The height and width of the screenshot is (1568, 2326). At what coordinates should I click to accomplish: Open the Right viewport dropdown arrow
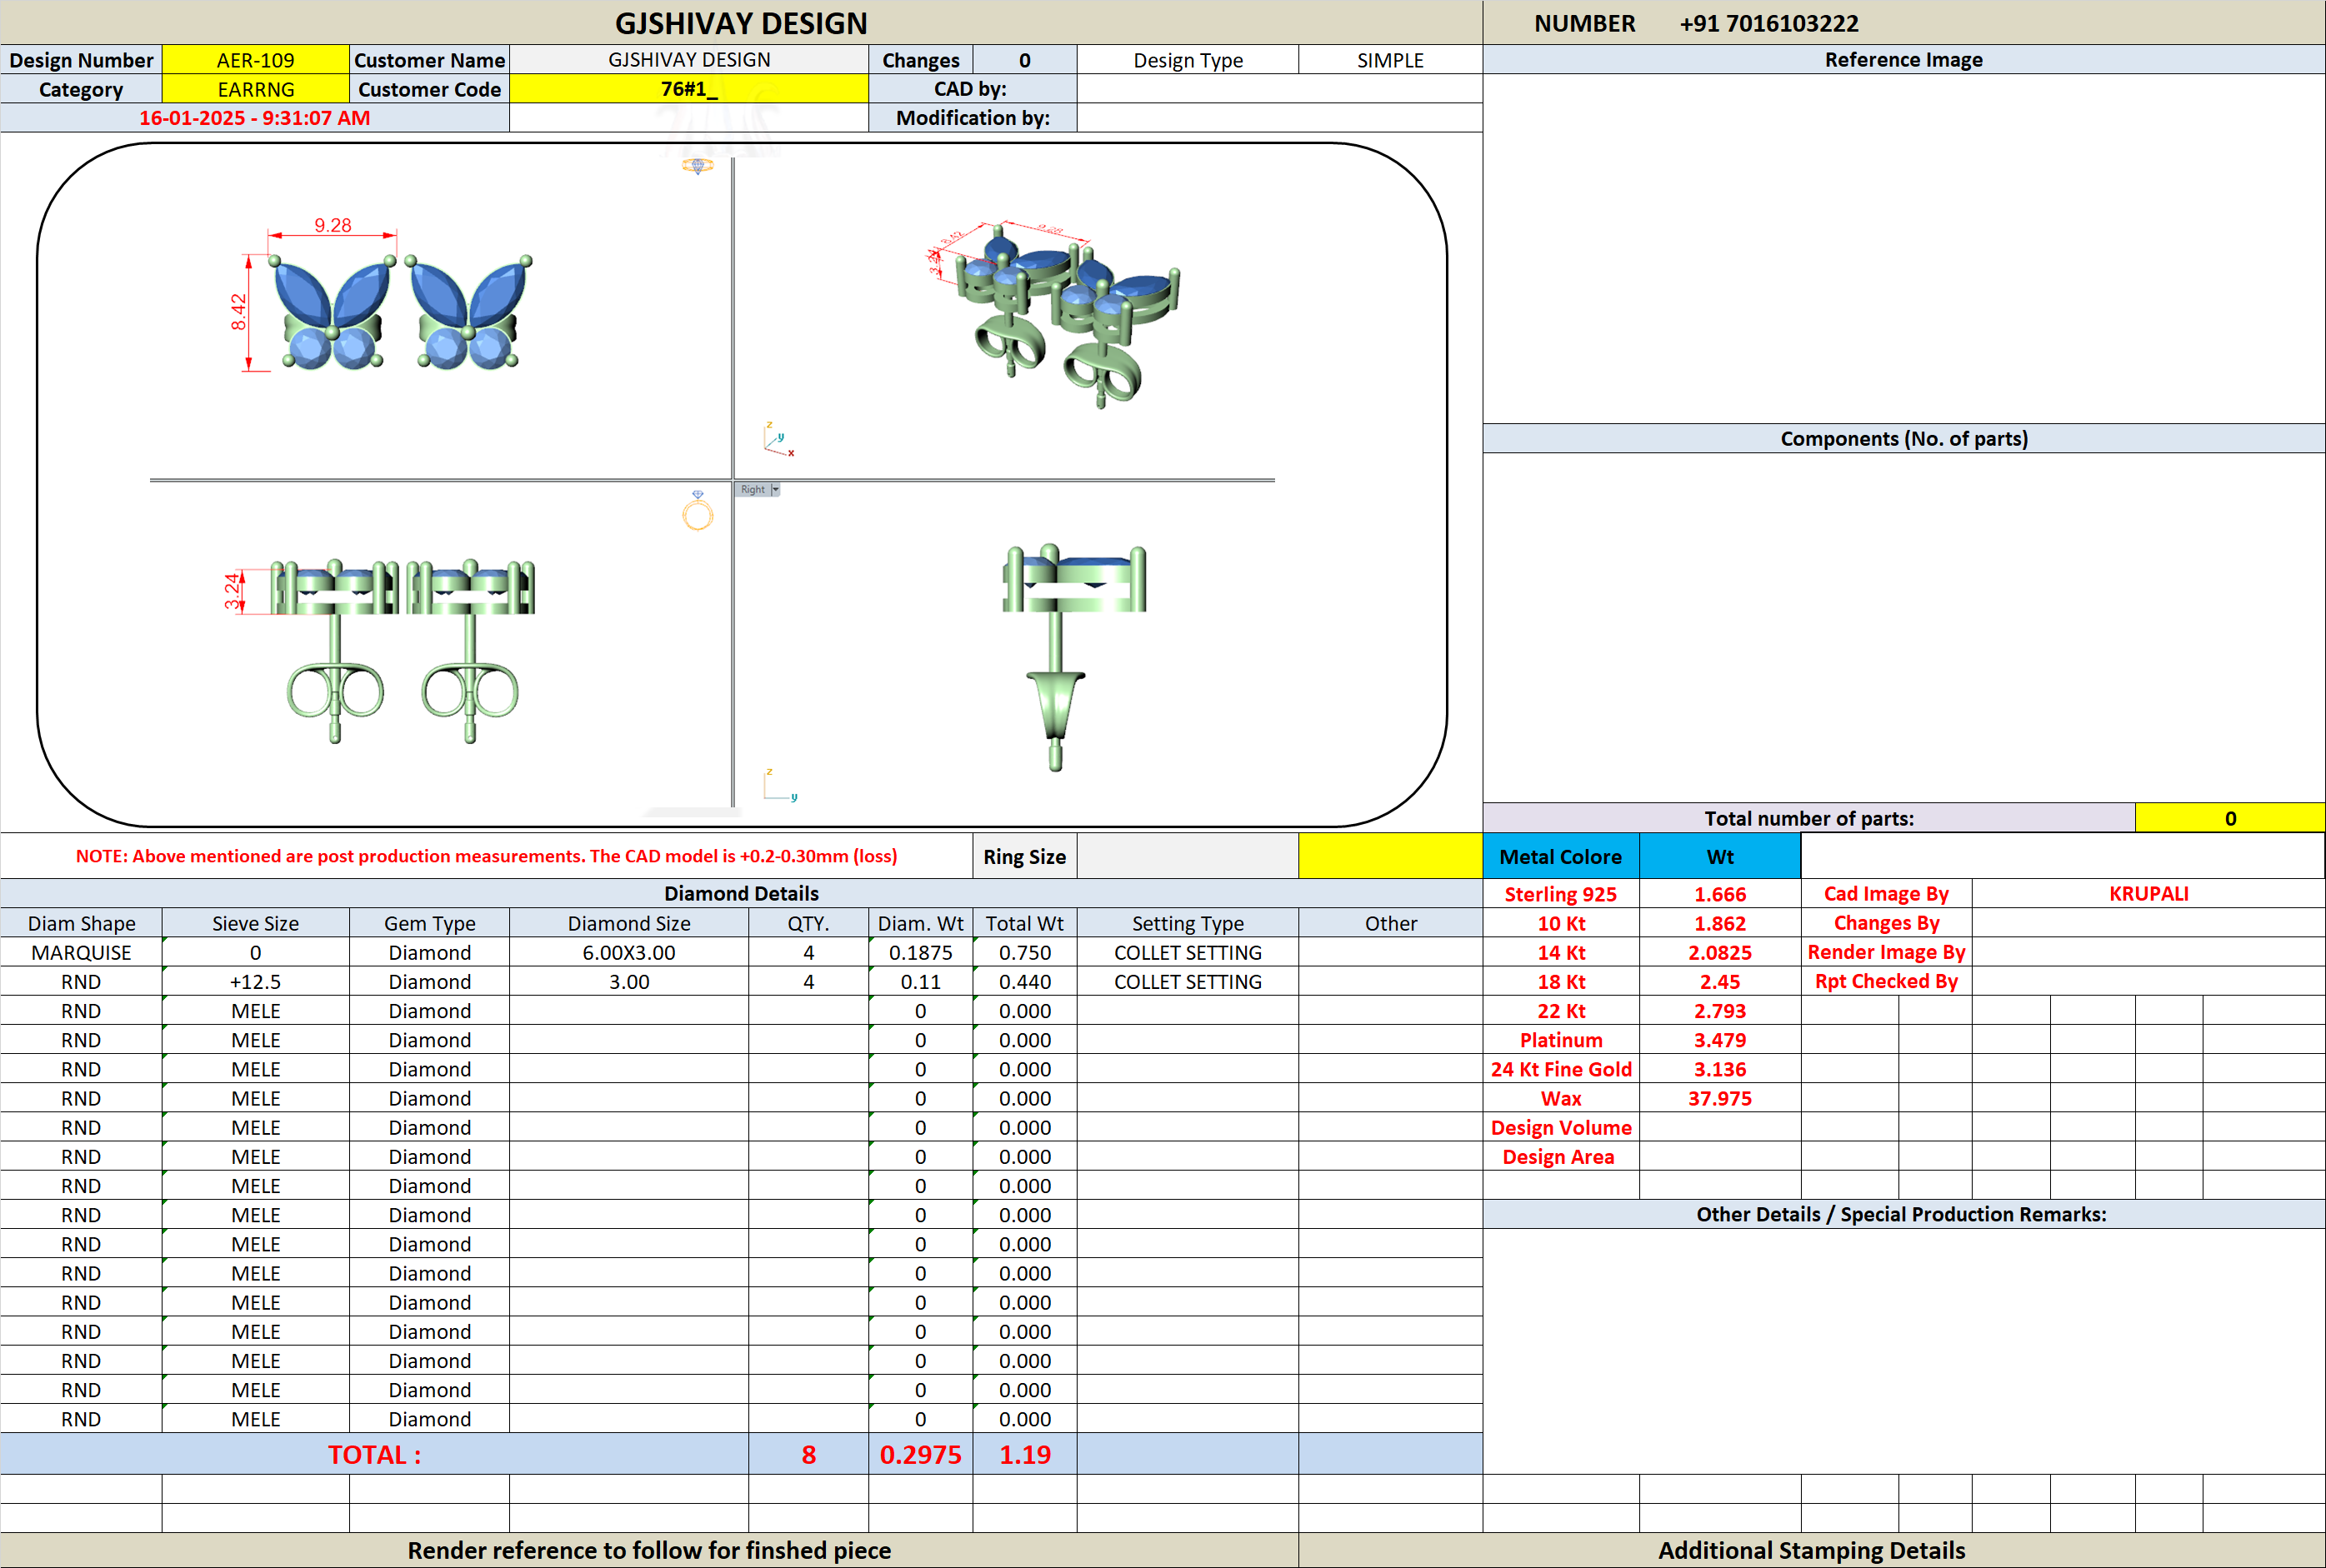tap(775, 489)
